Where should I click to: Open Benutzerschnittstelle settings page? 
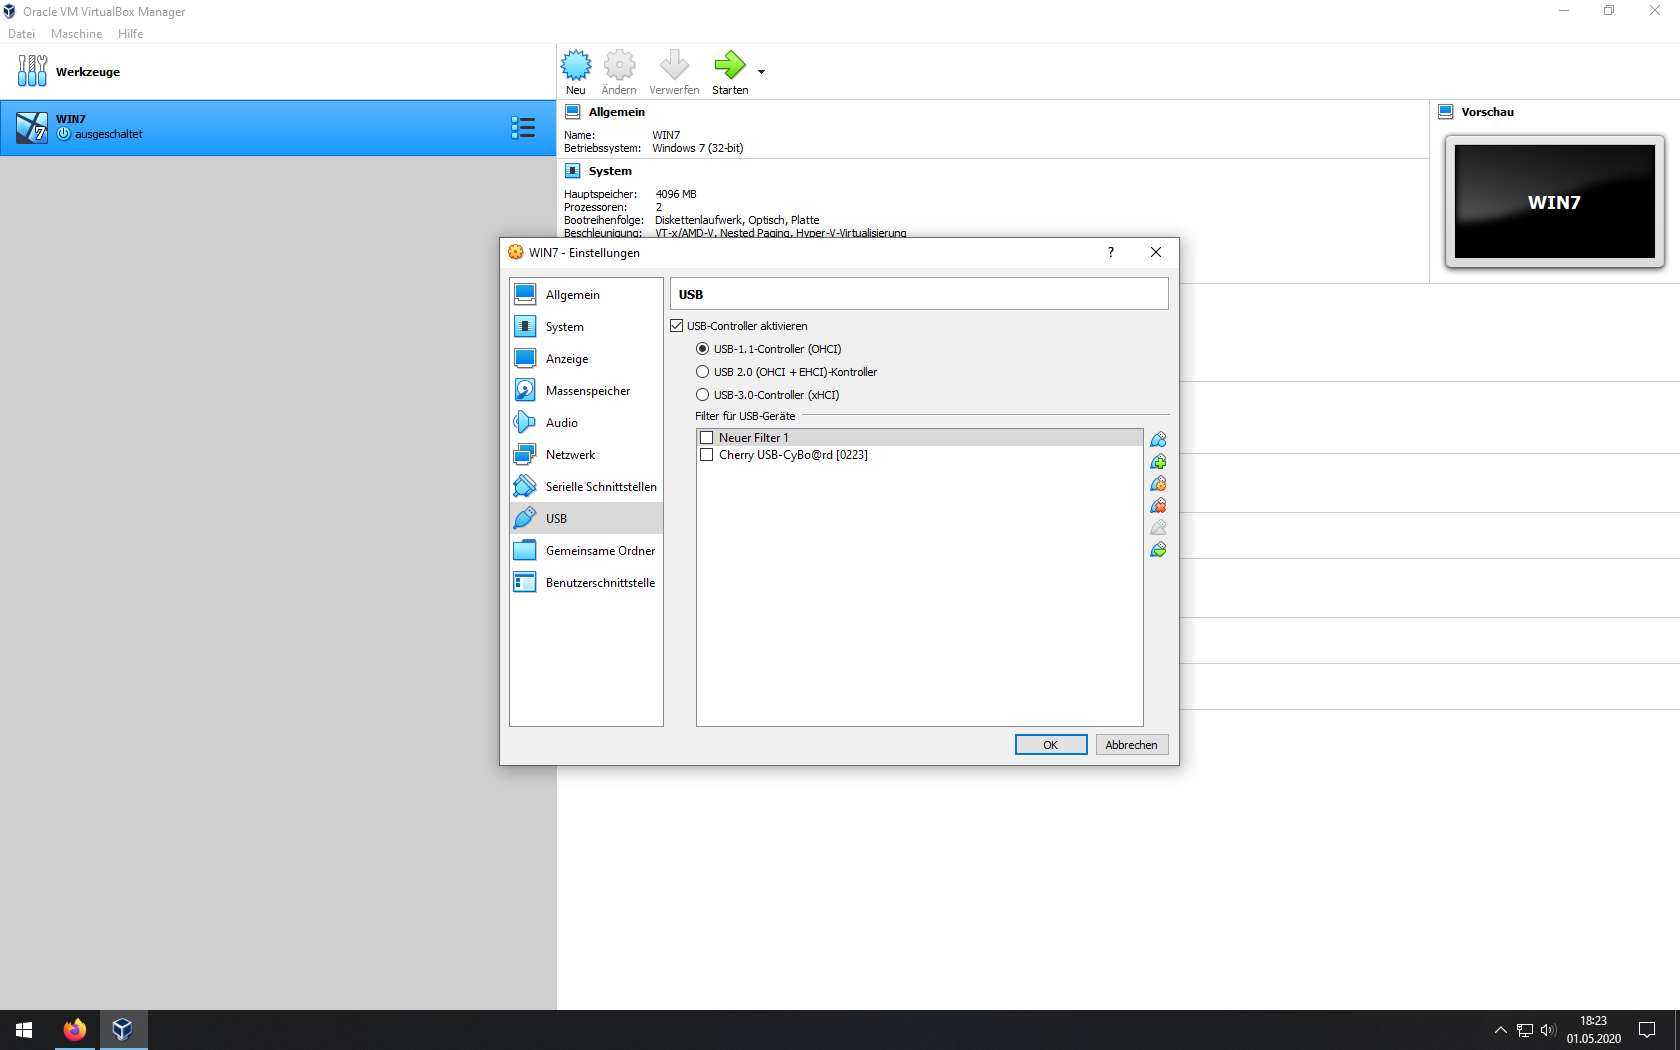tap(586, 583)
